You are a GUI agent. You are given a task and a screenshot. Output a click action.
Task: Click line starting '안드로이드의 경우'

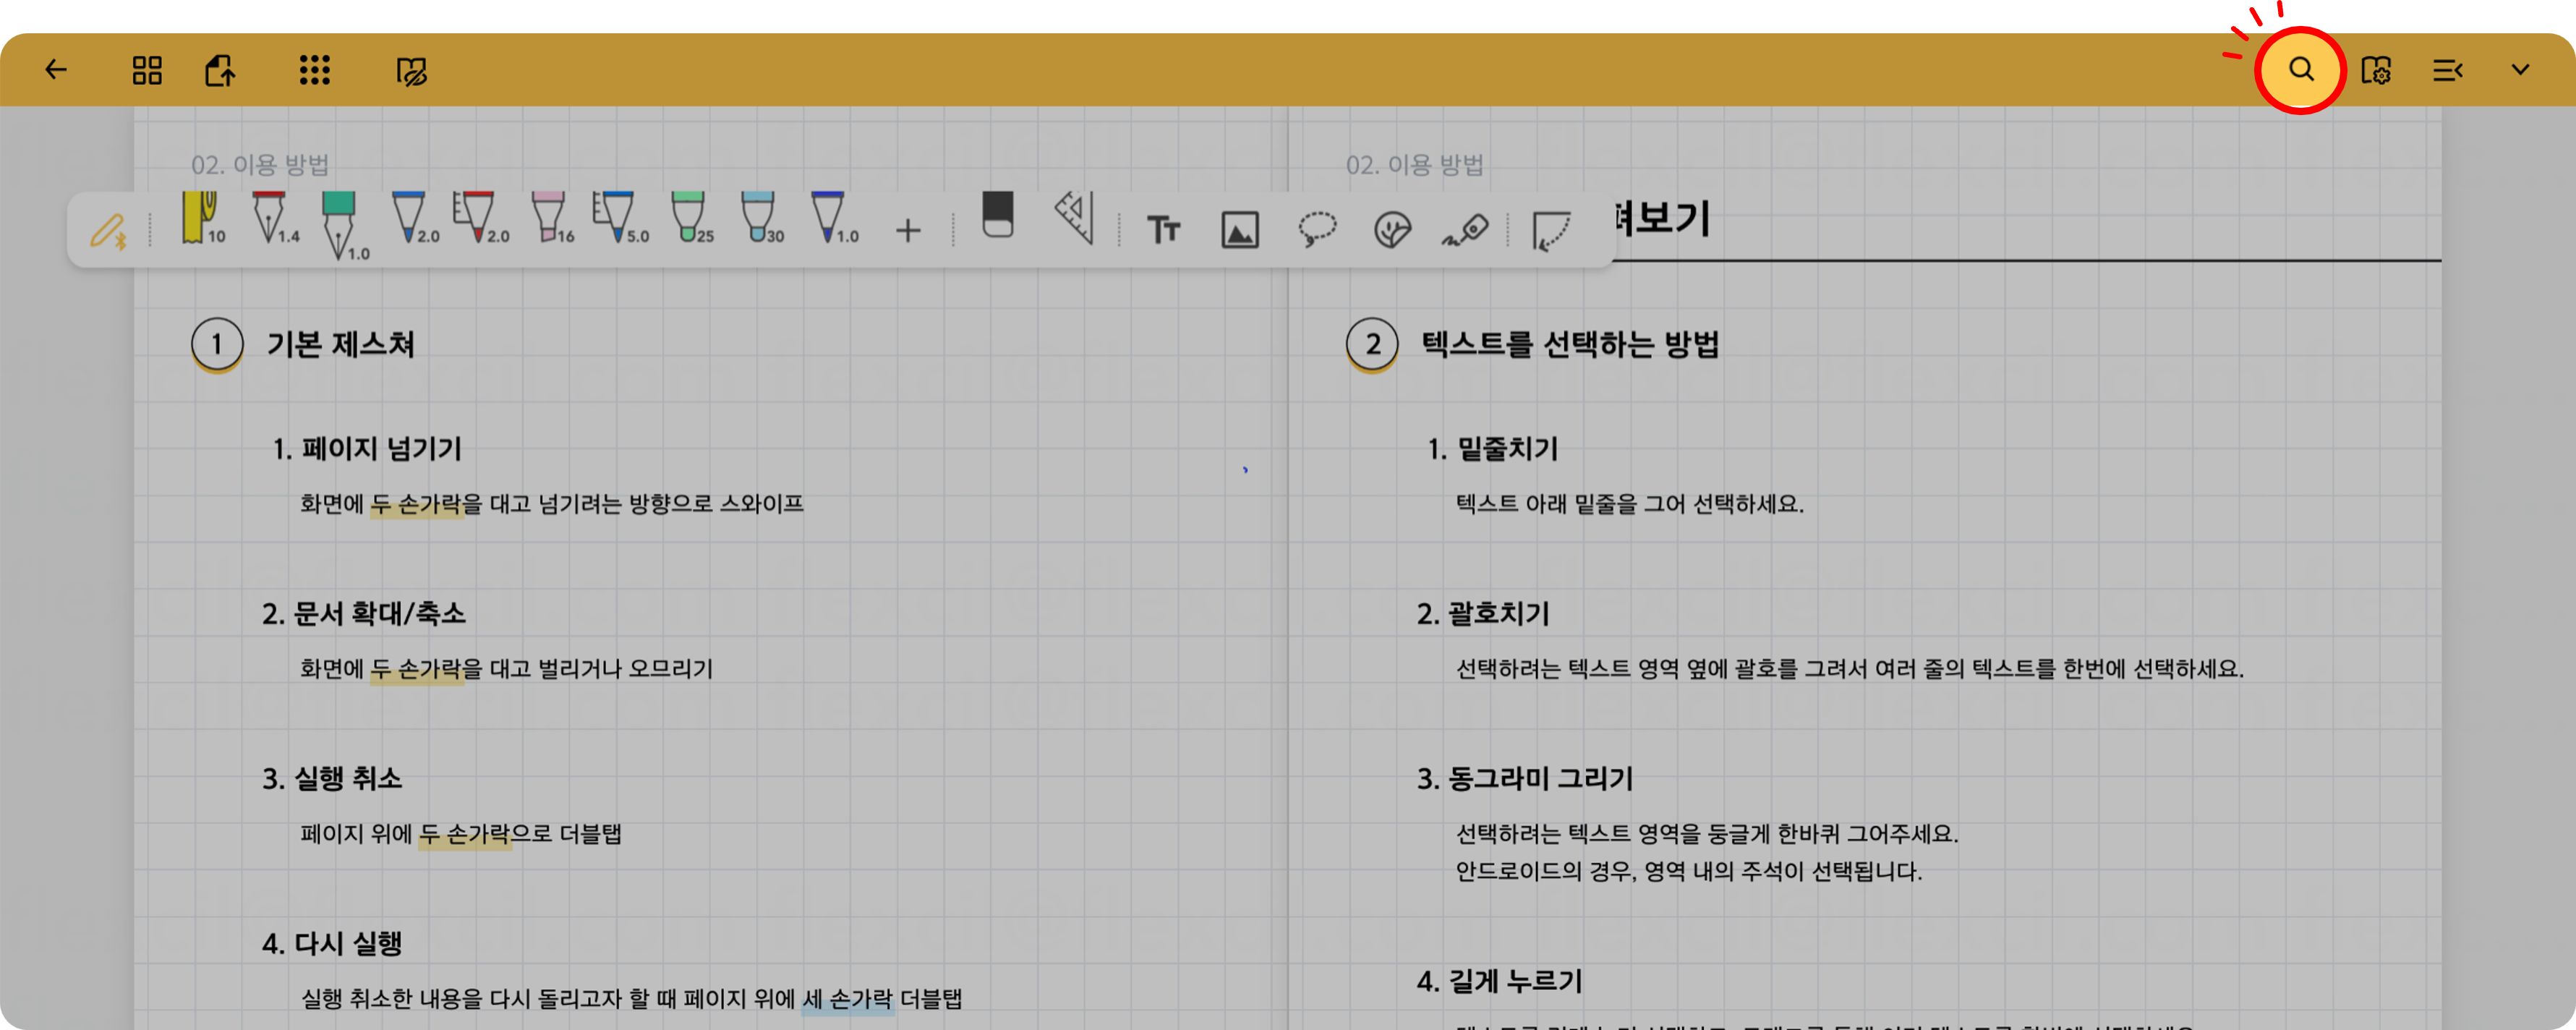[1689, 871]
